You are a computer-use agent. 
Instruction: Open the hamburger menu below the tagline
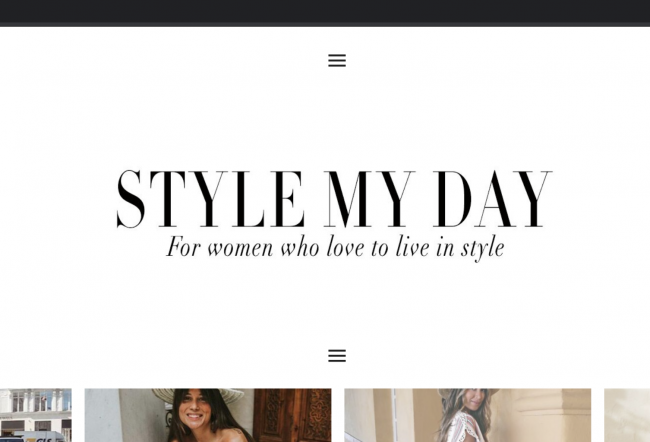coord(337,355)
